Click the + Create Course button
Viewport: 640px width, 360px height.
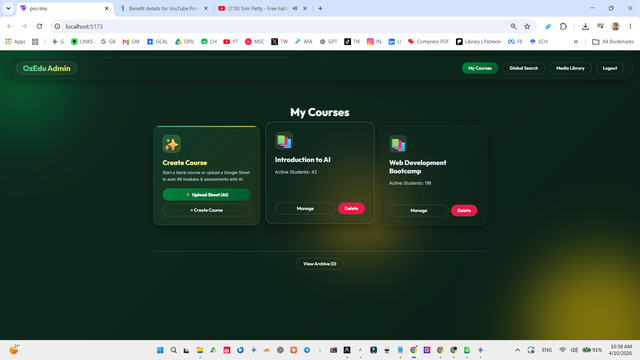[207, 210]
